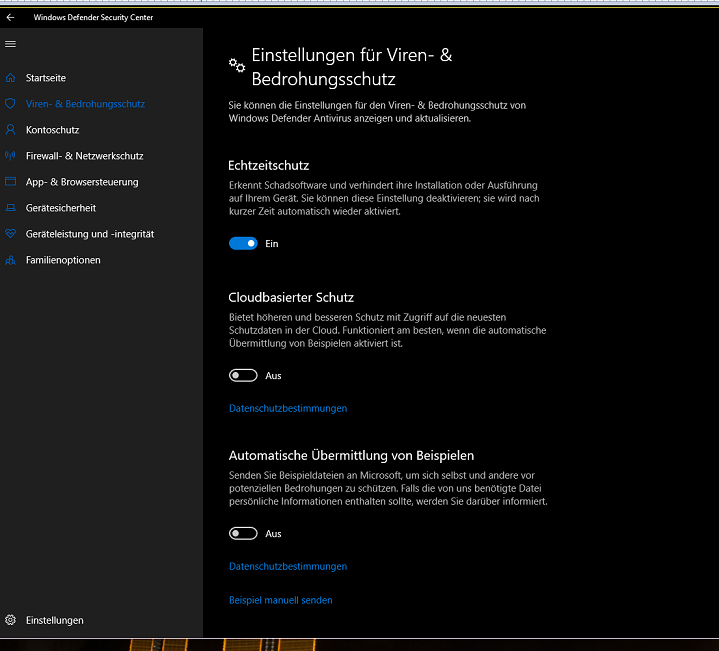
Task: Click the Echtzeitschutz section heading
Action: tap(269, 166)
